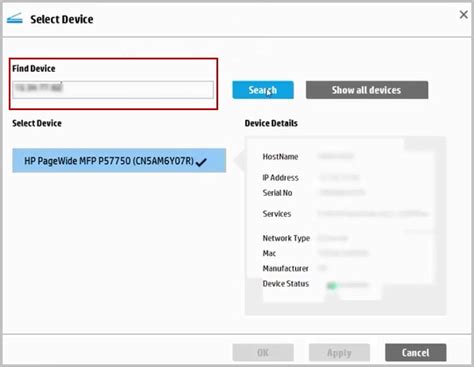The image size is (474, 367).
Task: Click the greyed-out Apply button
Action: pyautogui.click(x=339, y=353)
